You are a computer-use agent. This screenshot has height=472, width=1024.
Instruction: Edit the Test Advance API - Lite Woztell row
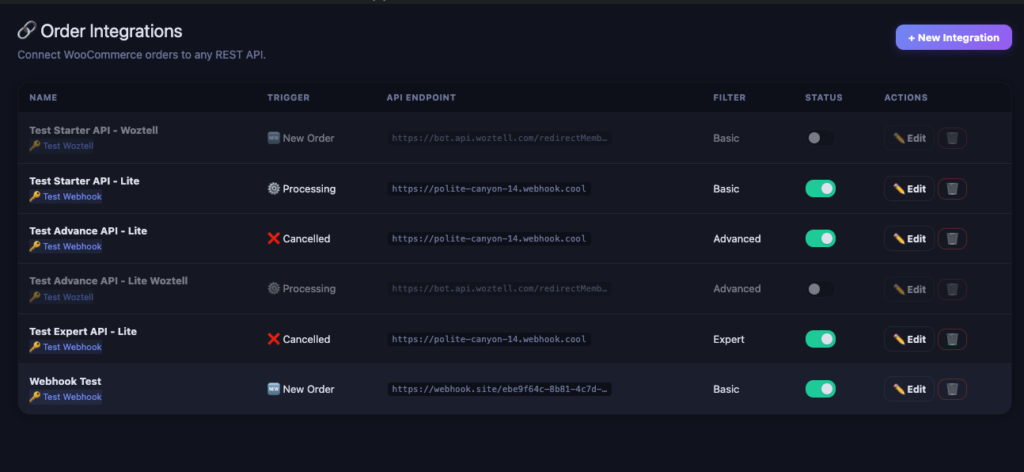click(x=909, y=289)
